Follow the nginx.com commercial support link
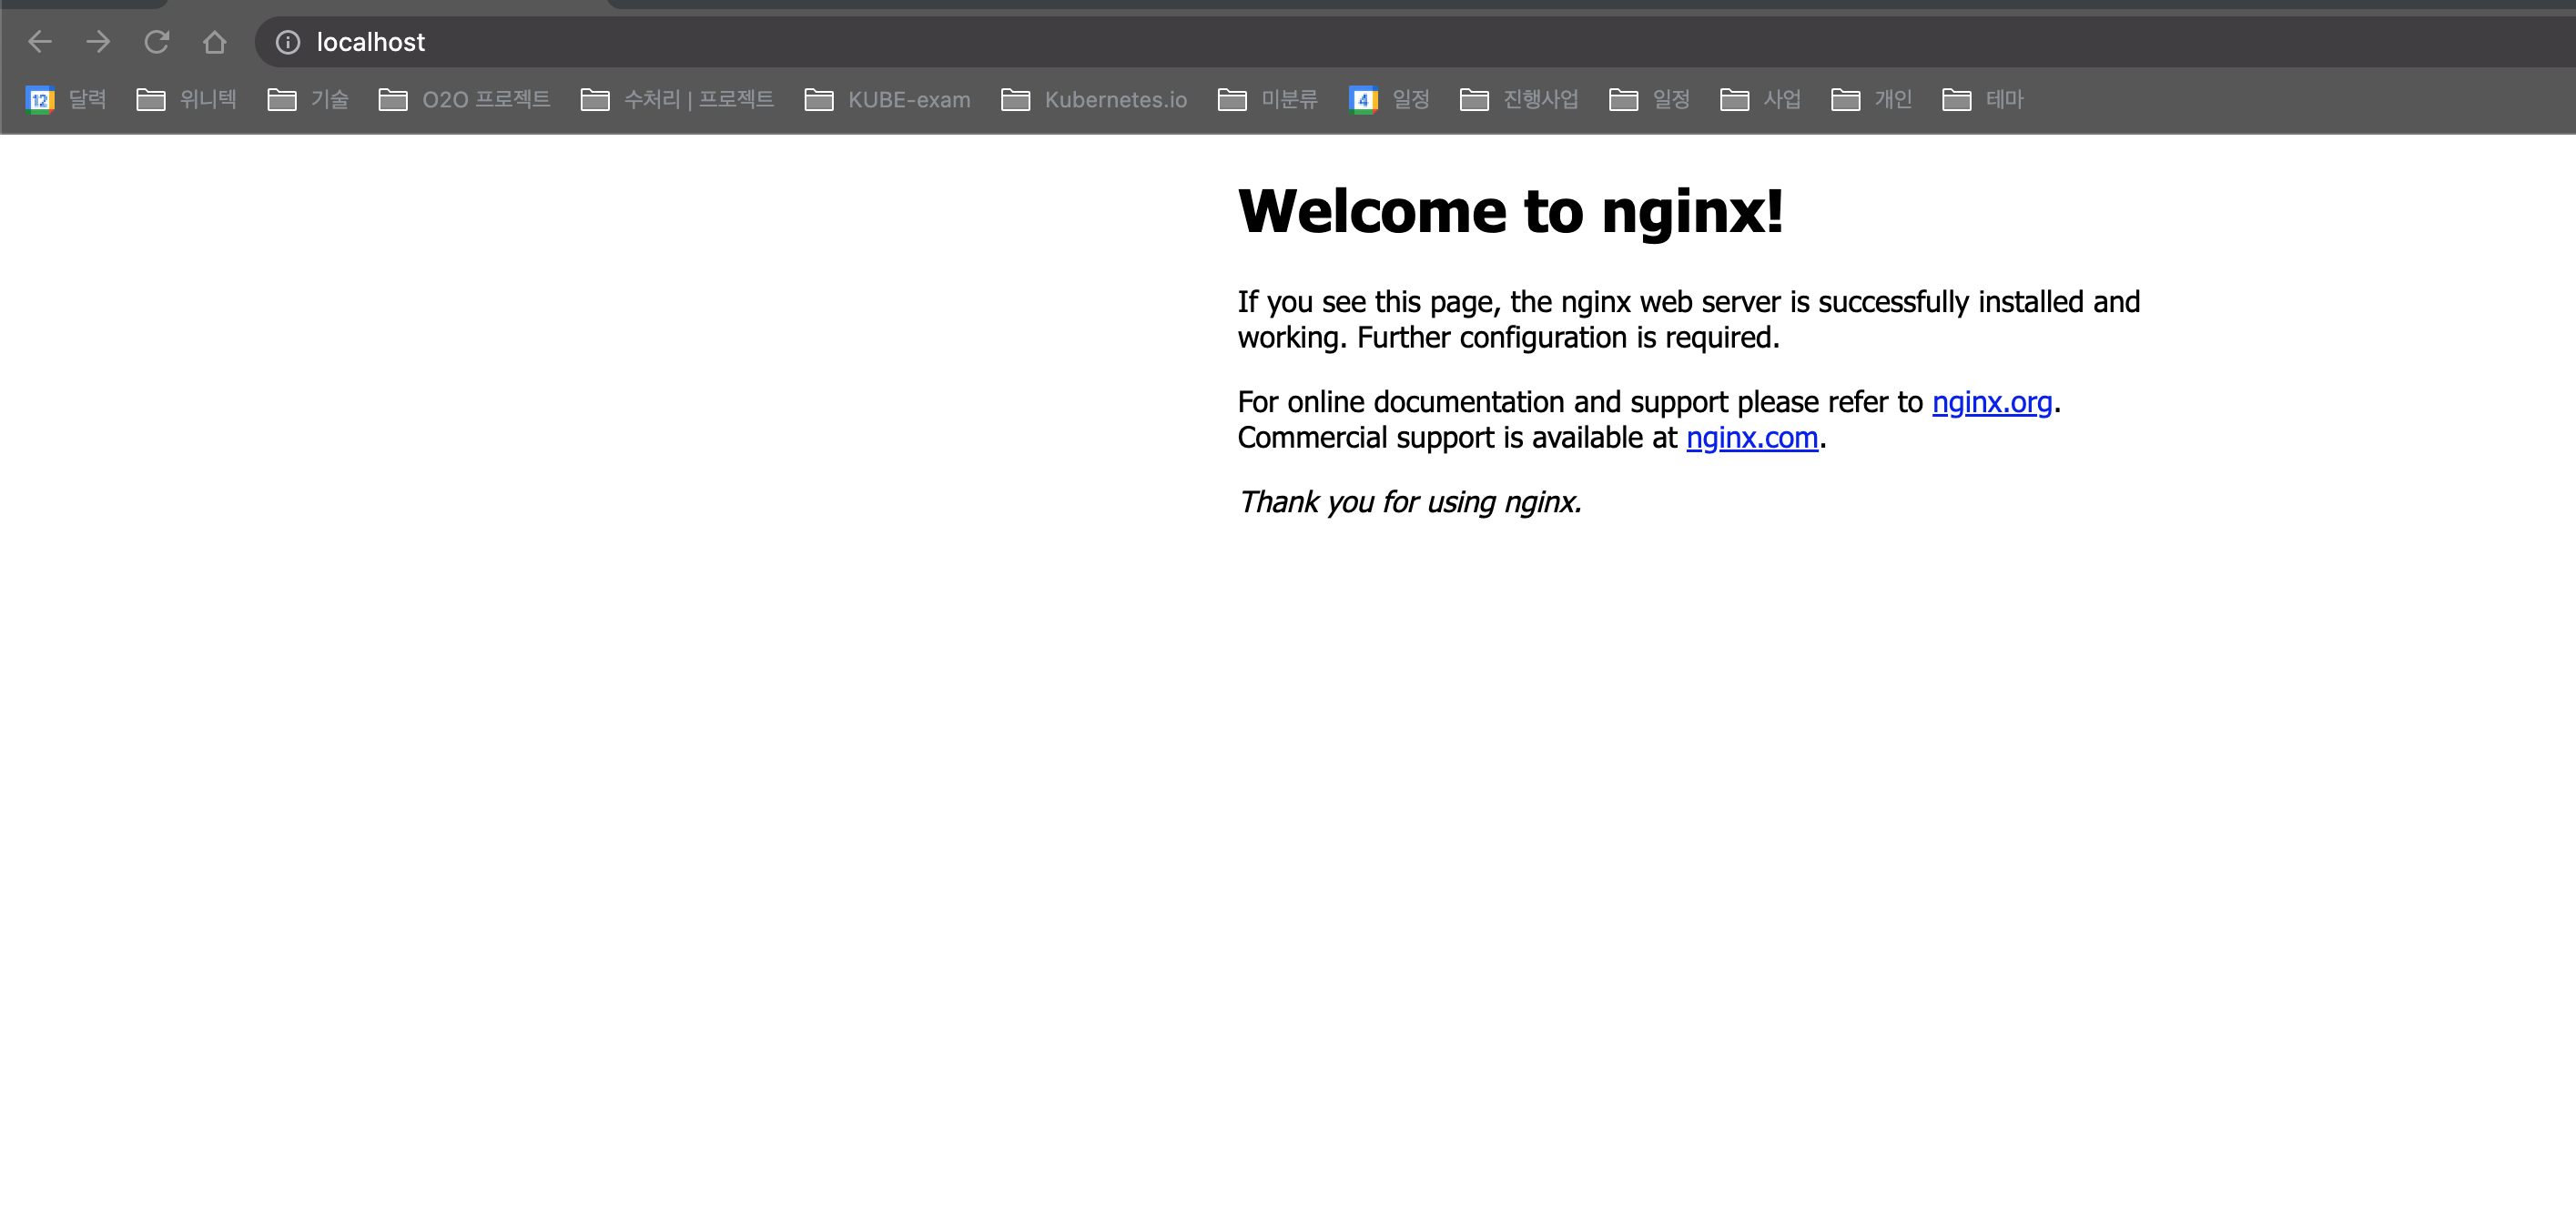Screen dimensions: 2576x1232 (x=1751, y=438)
